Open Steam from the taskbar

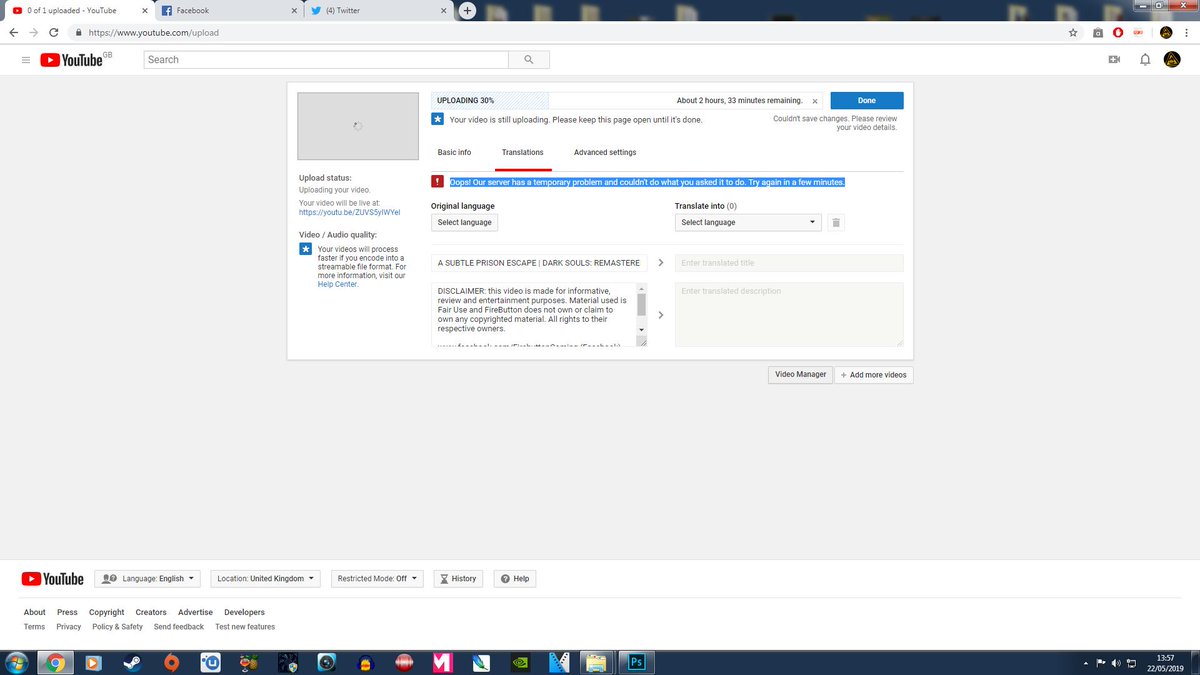pos(132,662)
